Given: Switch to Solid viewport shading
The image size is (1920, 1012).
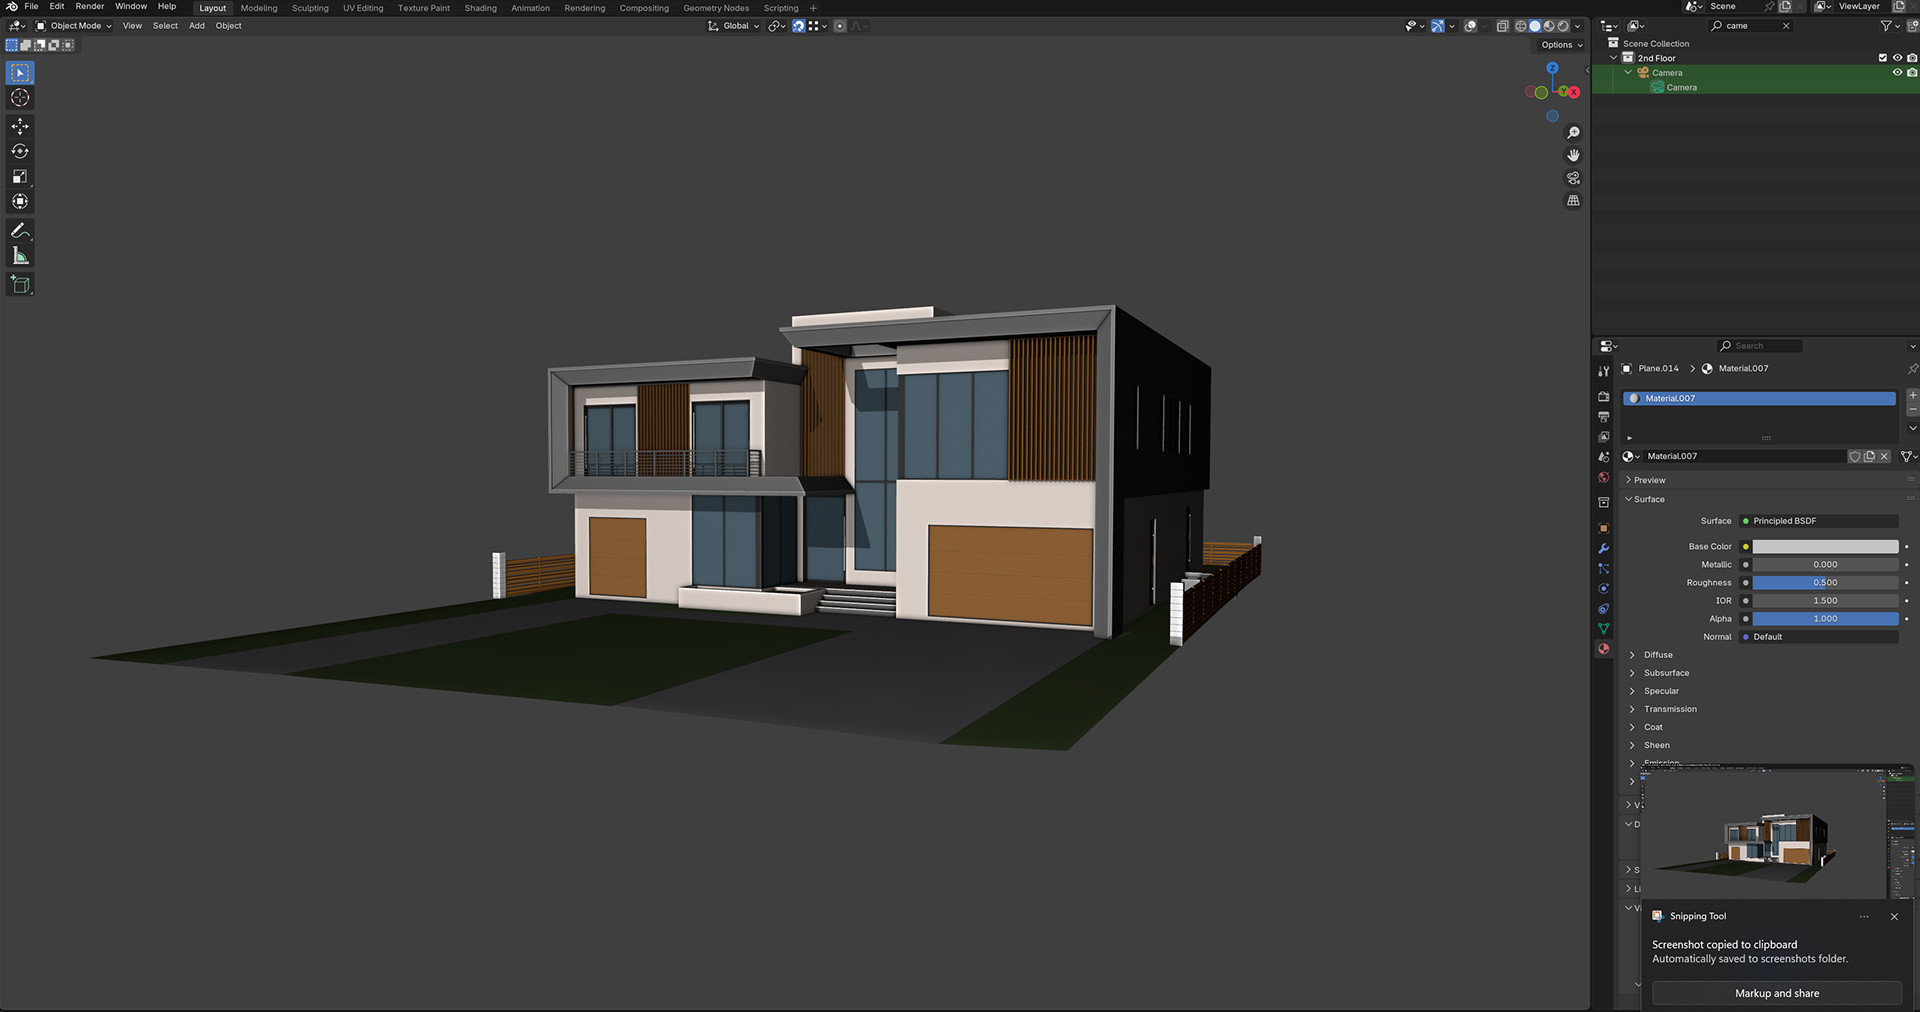Looking at the screenshot, I should coord(1535,26).
